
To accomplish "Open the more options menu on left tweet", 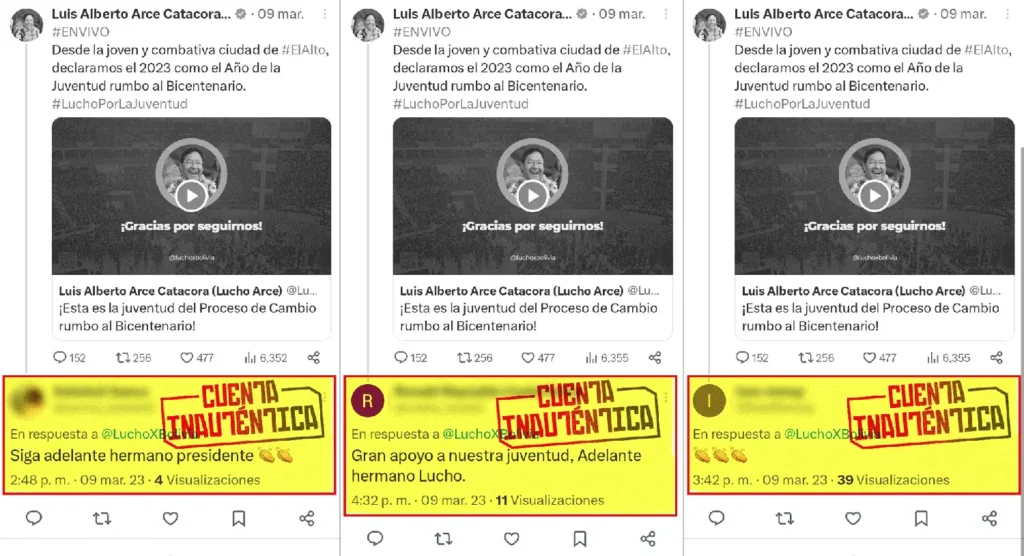I will pyautogui.click(x=325, y=14).
